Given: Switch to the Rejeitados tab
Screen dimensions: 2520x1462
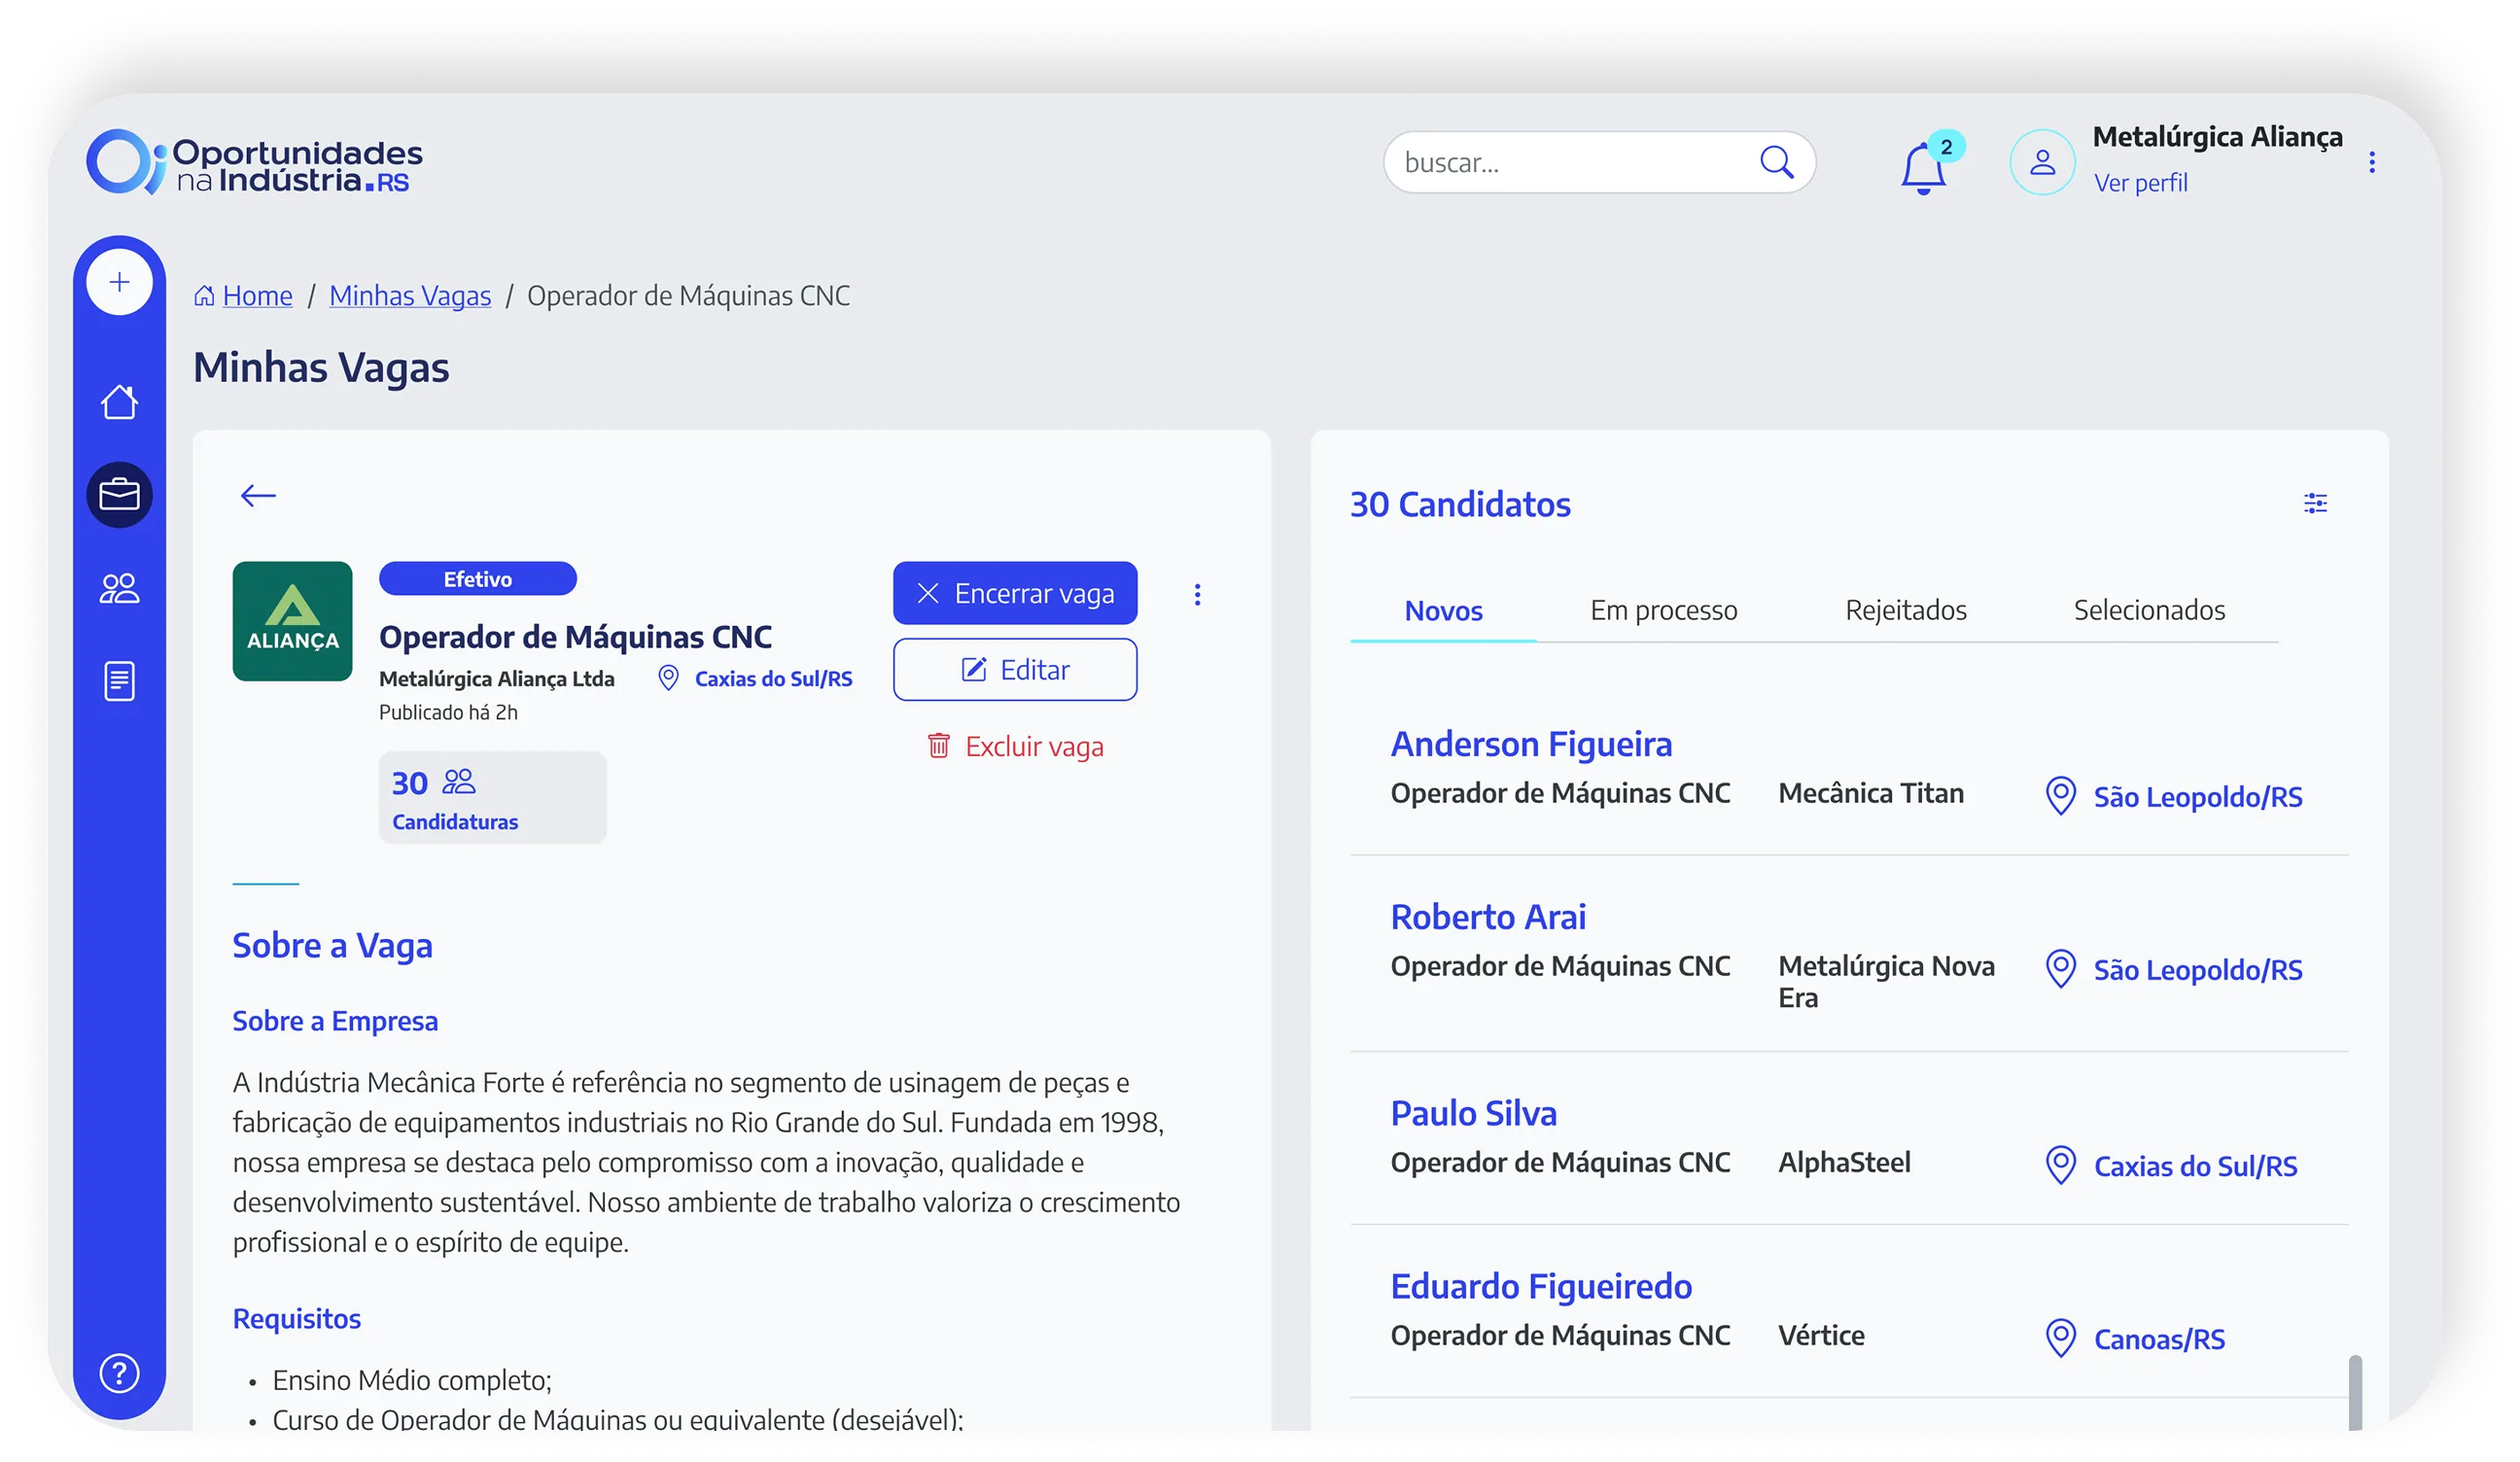Looking at the screenshot, I should [1905, 610].
